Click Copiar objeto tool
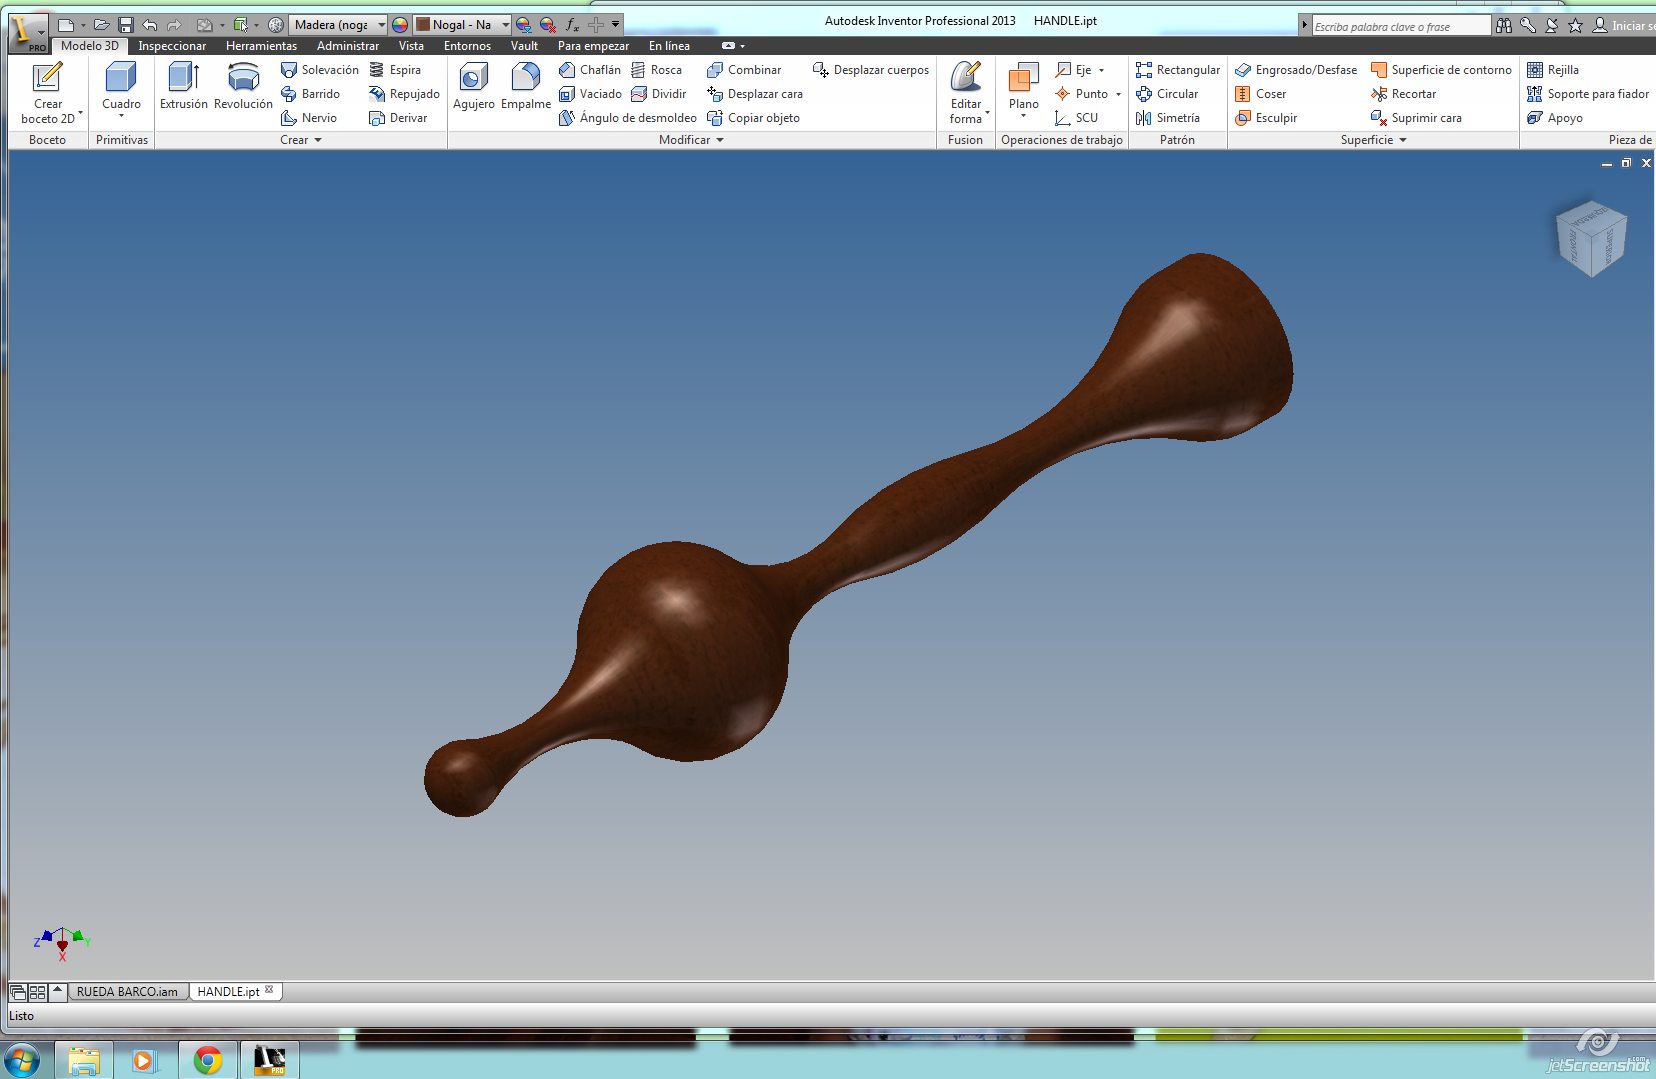Image resolution: width=1656 pixels, height=1079 pixels. click(753, 118)
